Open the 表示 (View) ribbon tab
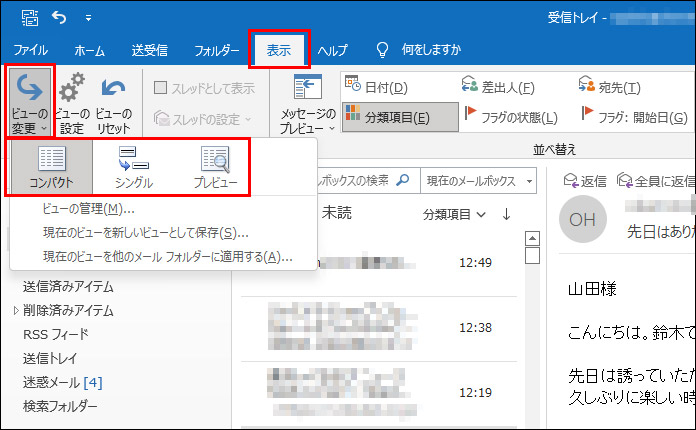 [280, 50]
